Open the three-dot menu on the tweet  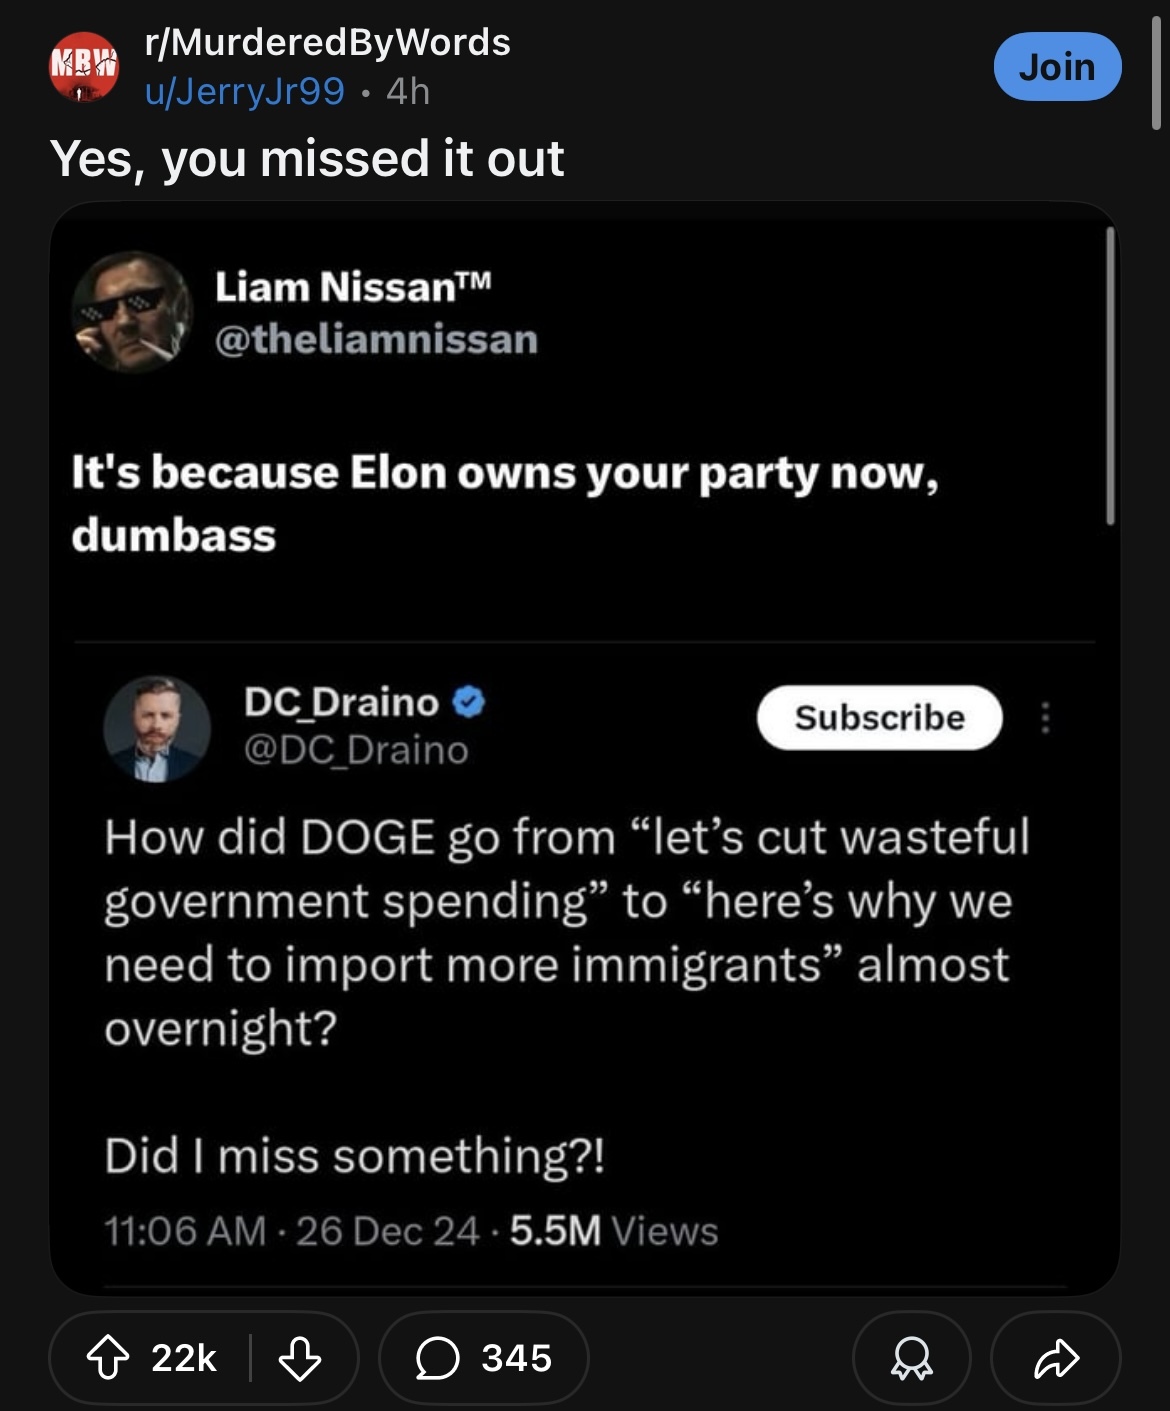(x=1045, y=718)
